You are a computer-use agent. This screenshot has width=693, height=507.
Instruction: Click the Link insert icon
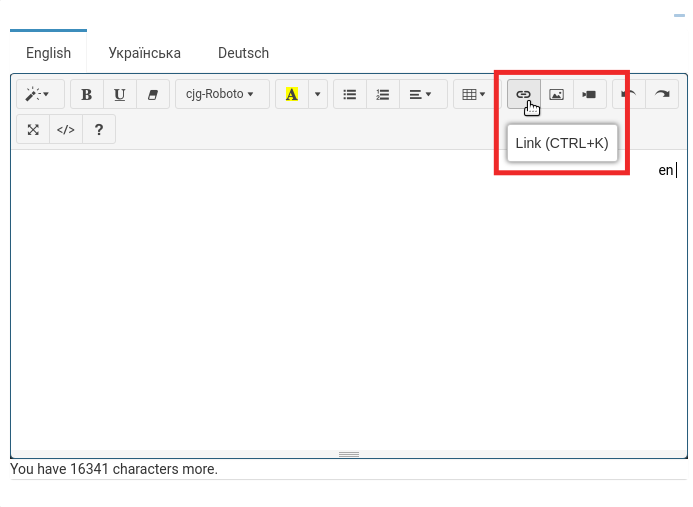point(523,94)
